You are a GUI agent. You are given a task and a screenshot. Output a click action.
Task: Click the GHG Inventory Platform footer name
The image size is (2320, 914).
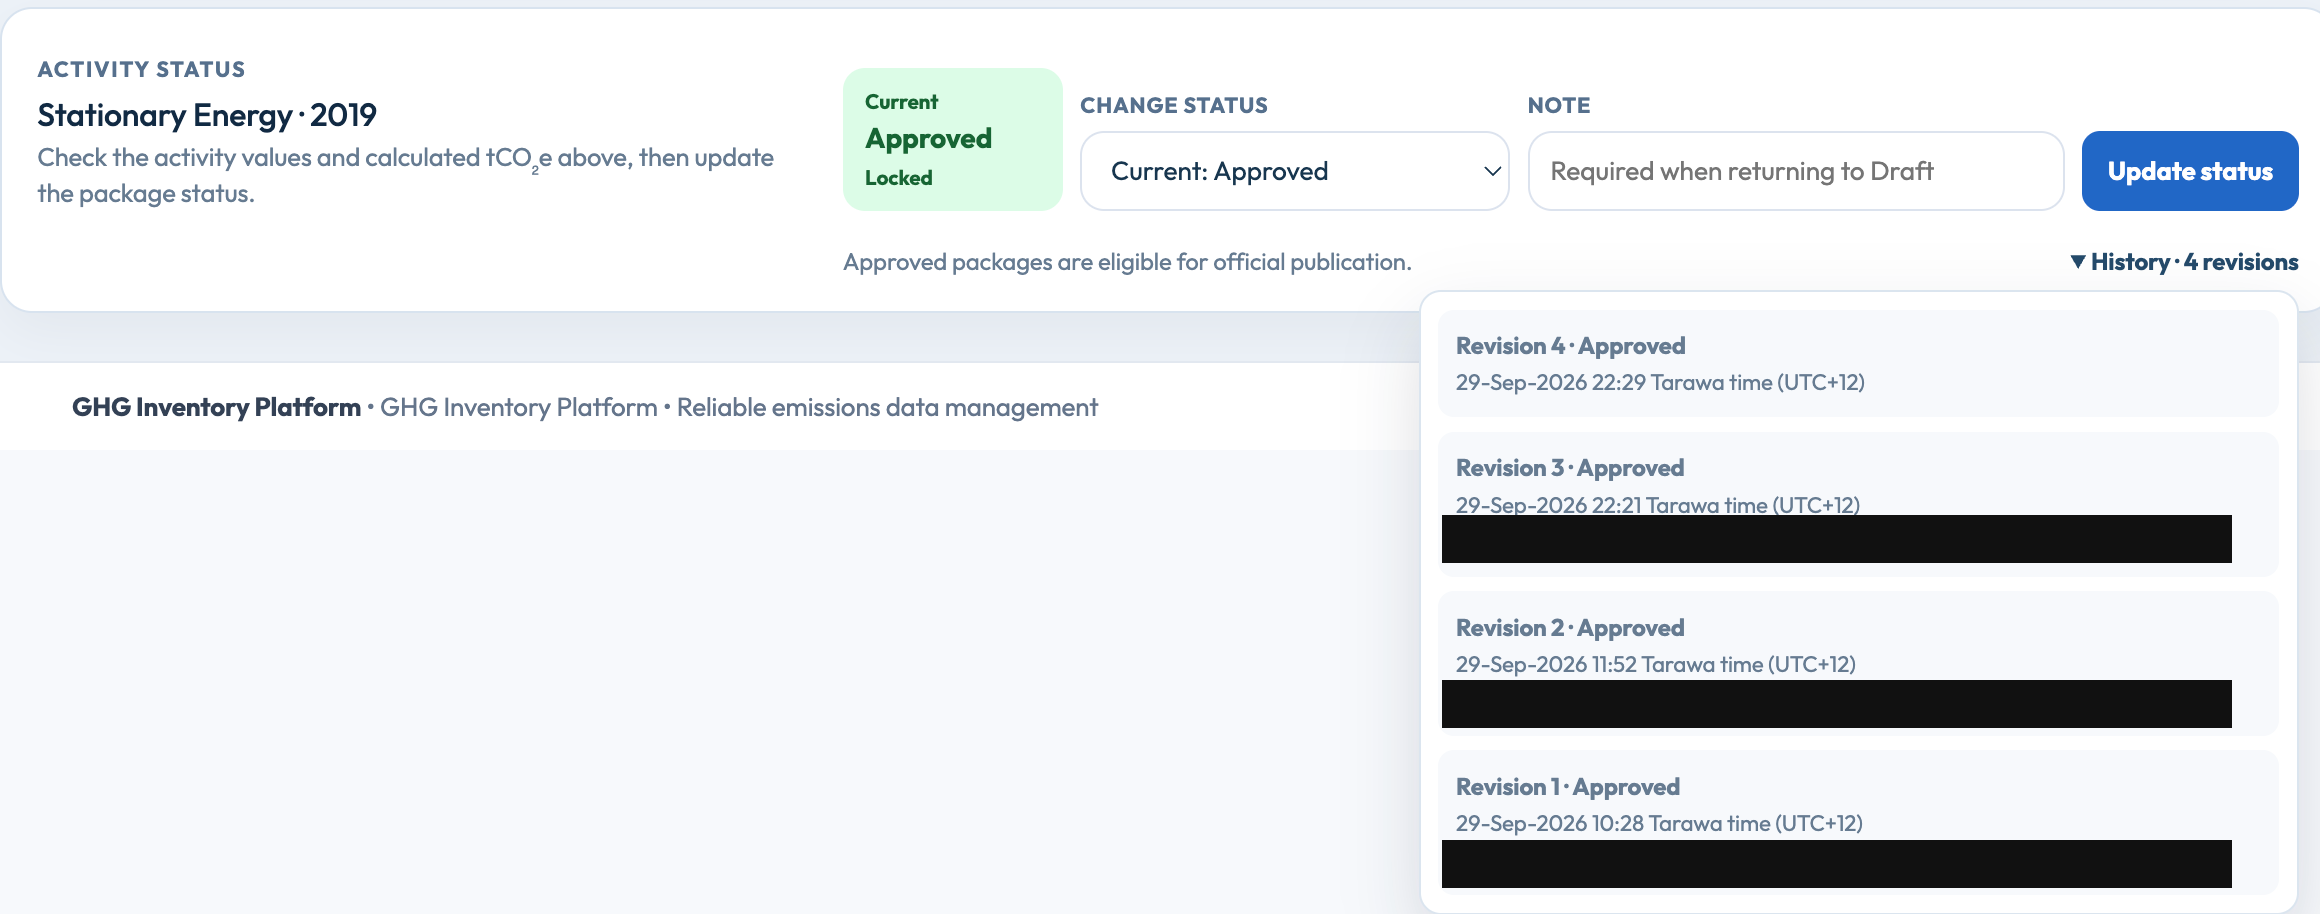(216, 407)
